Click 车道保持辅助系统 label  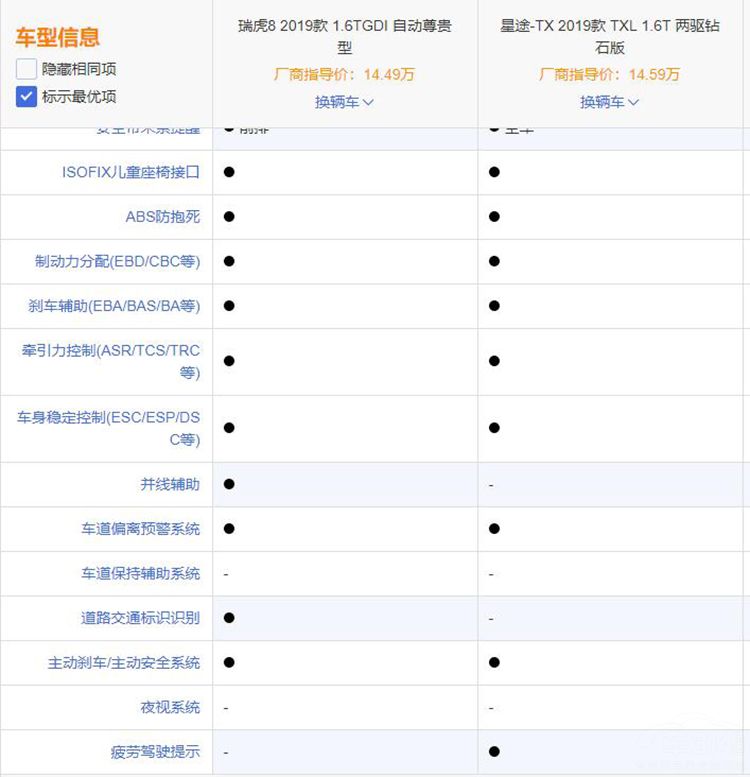(x=140, y=573)
